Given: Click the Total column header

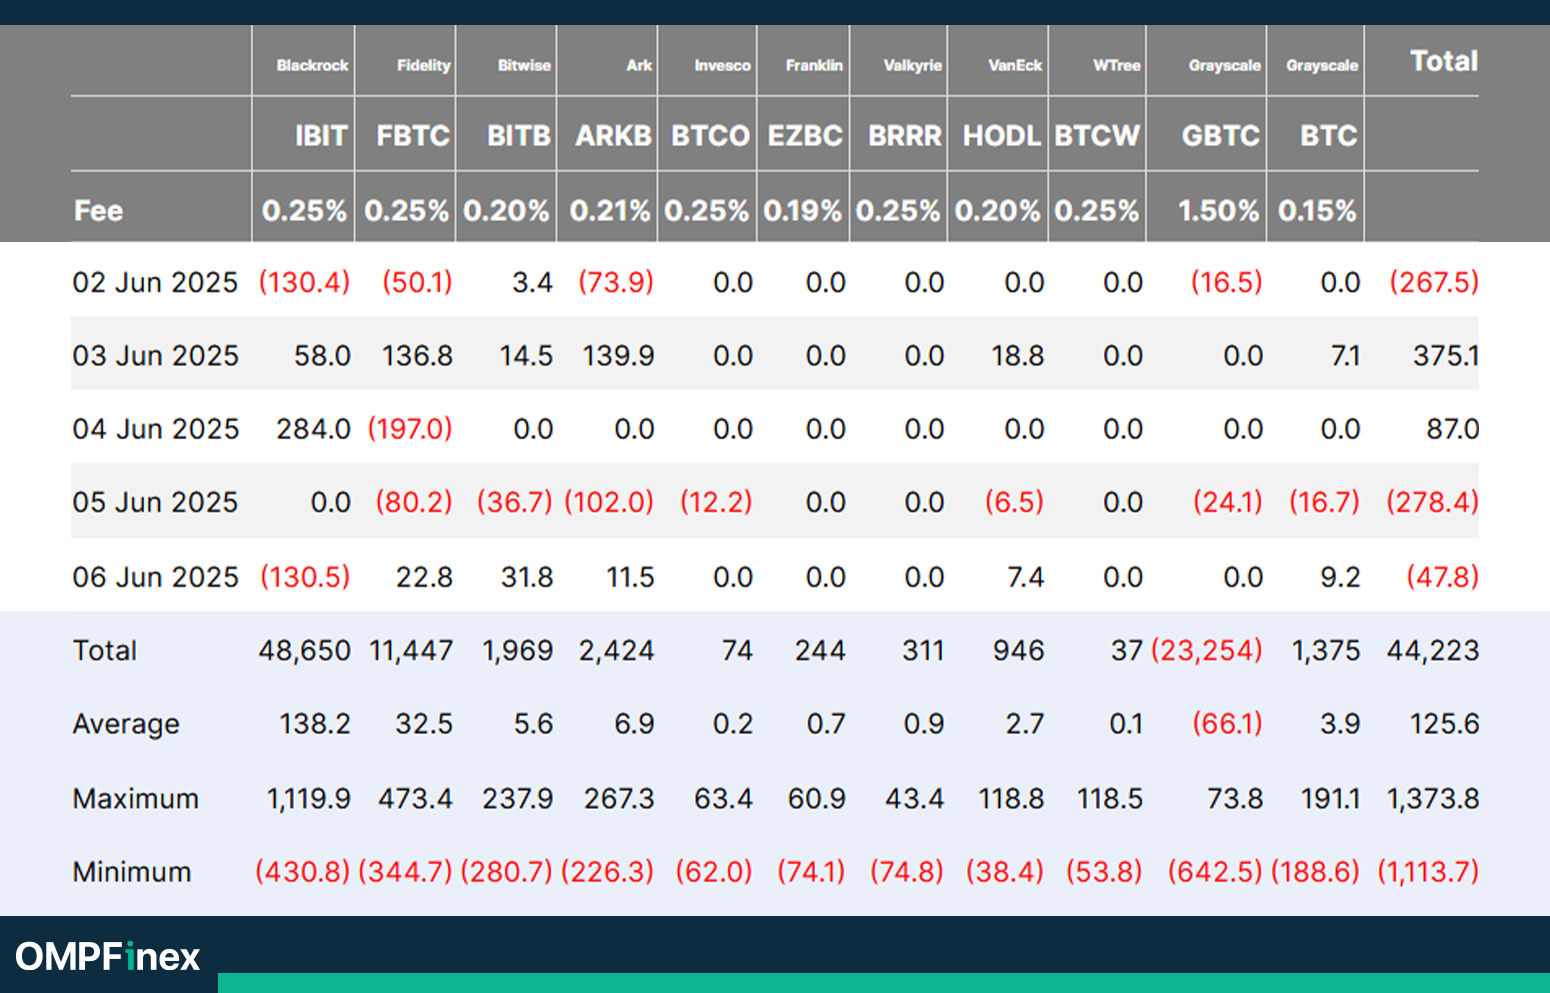Looking at the screenshot, I should point(1443,61).
